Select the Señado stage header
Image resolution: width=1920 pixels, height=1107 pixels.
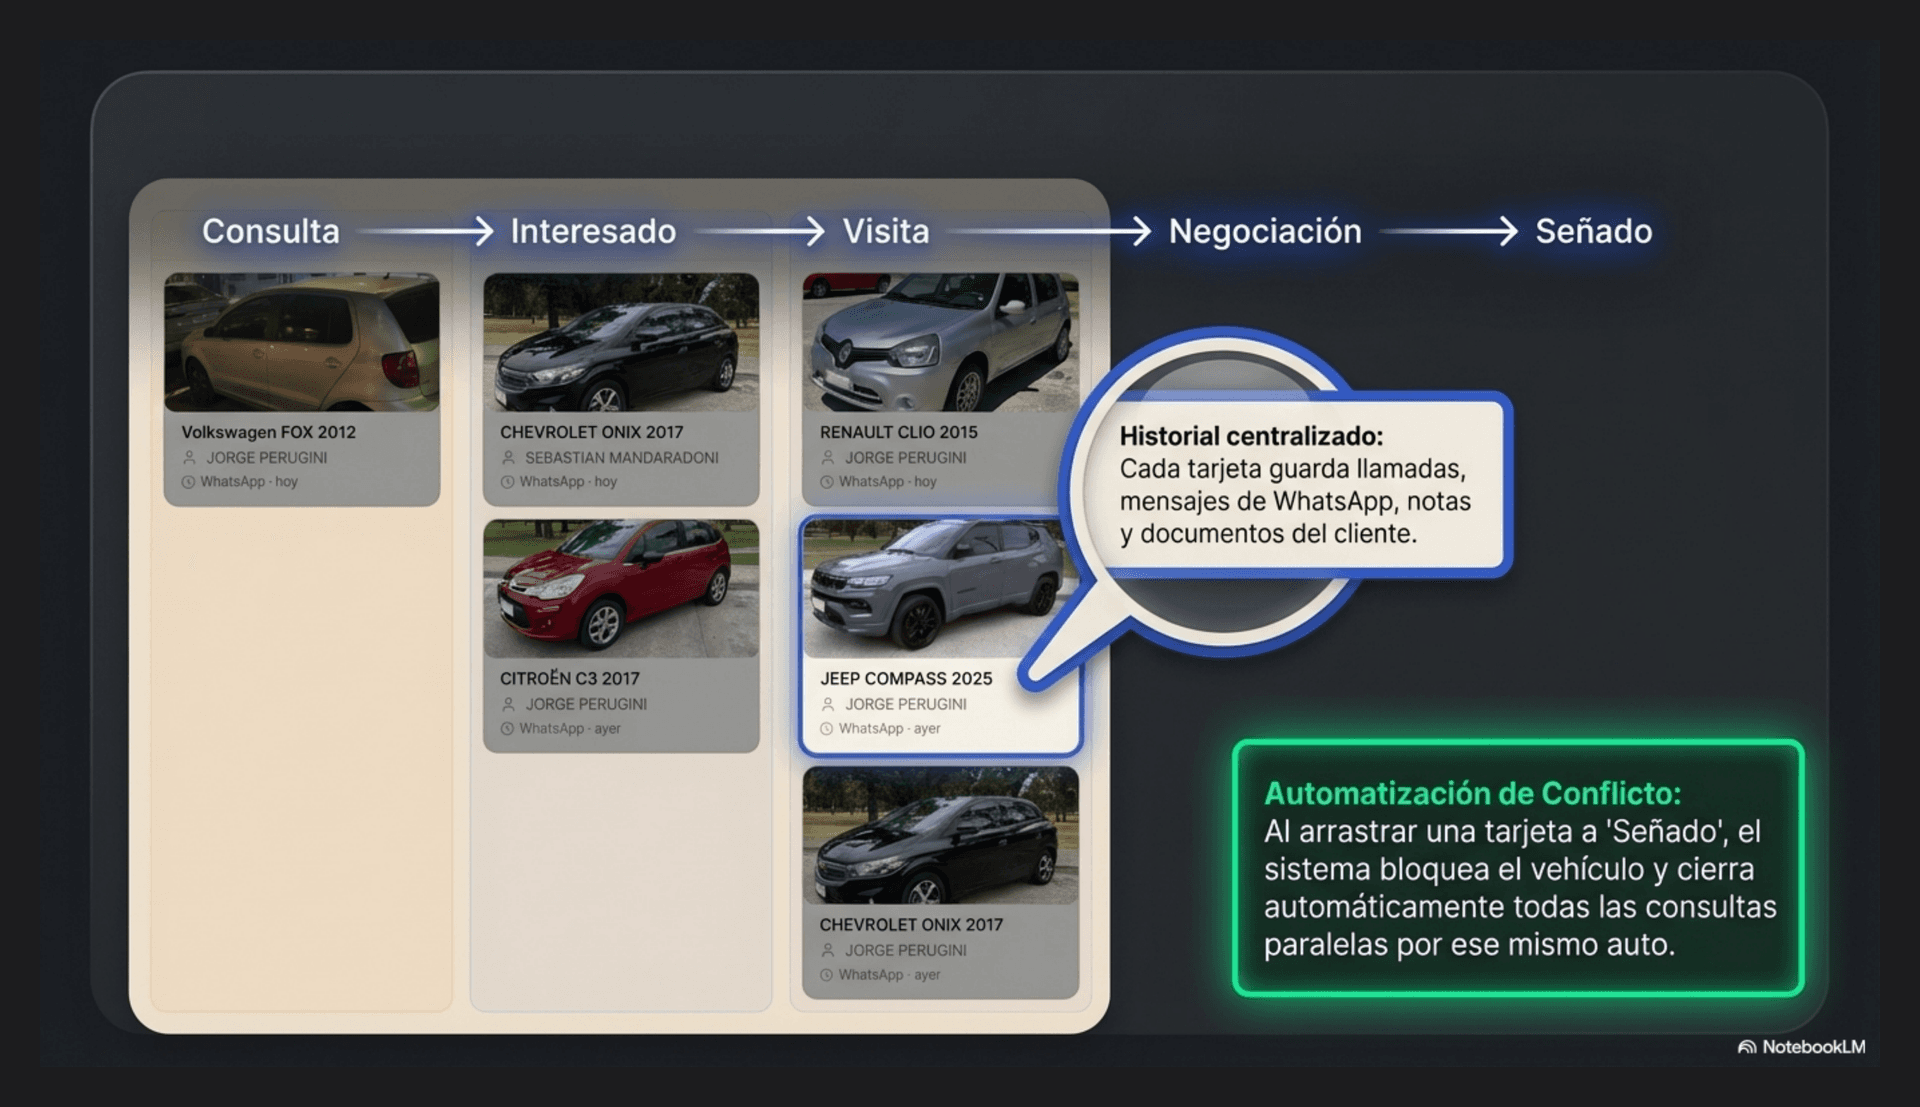[x=1594, y=231]
